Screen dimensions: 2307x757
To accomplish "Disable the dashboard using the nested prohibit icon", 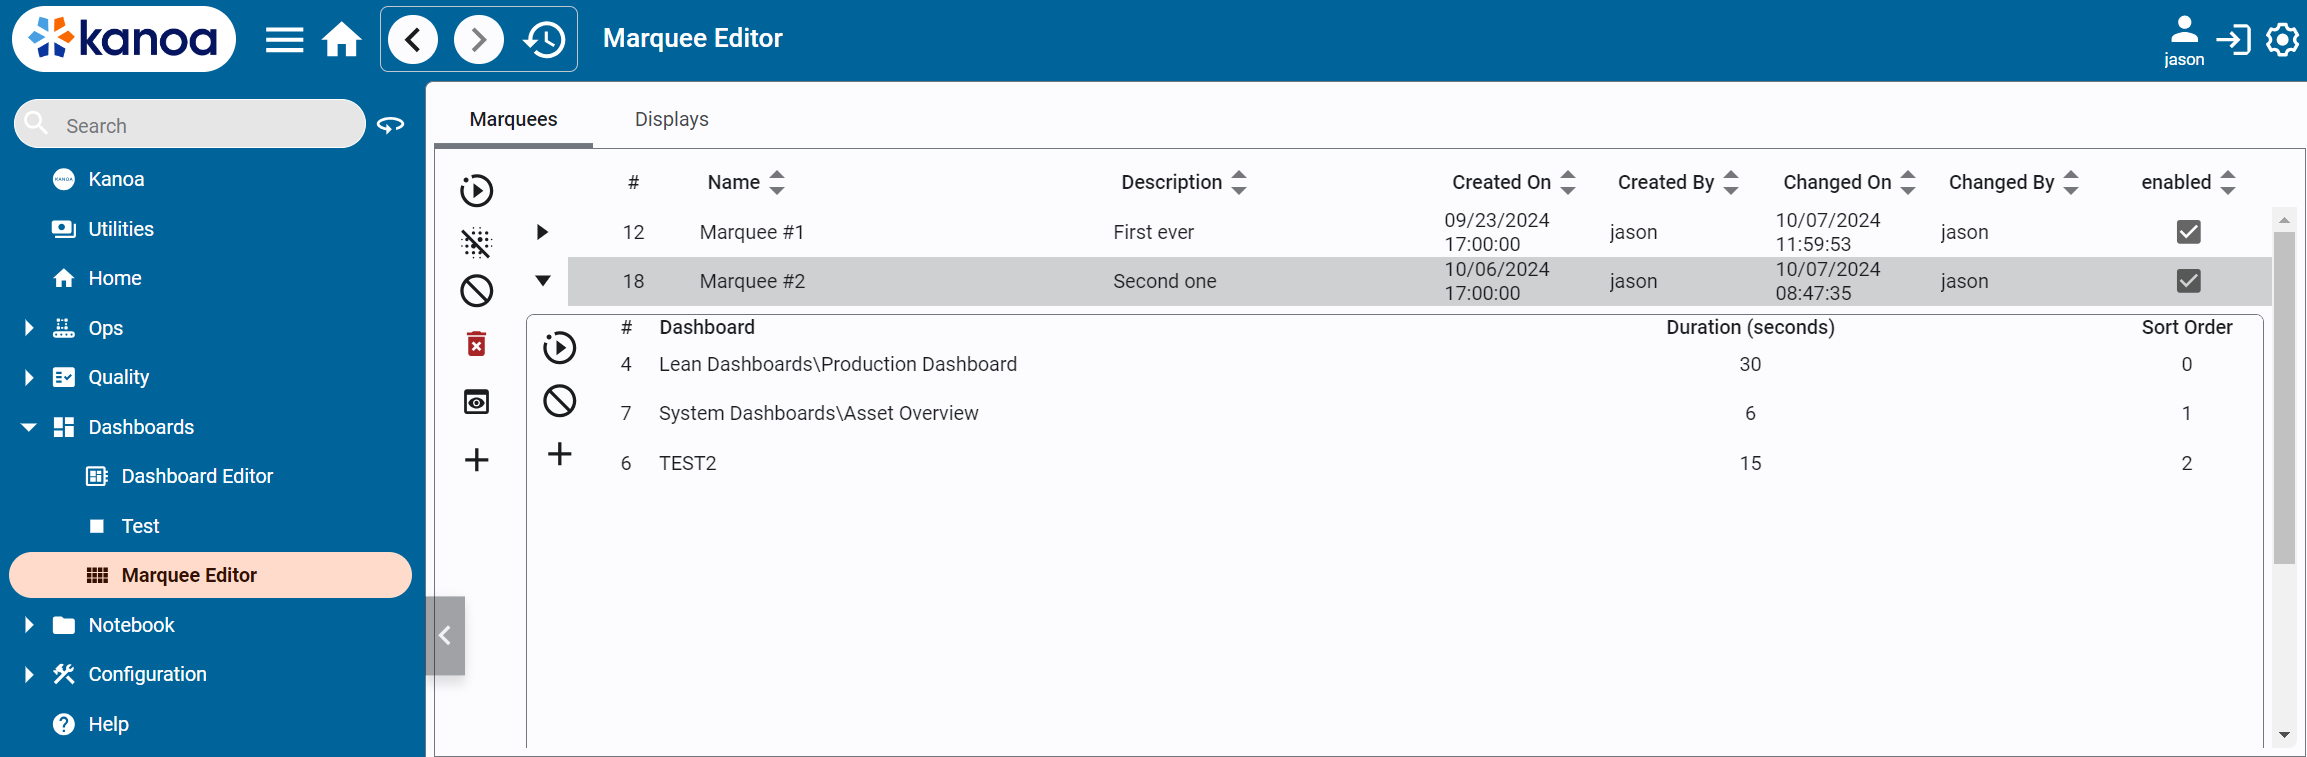I will [x=560, y=401].
